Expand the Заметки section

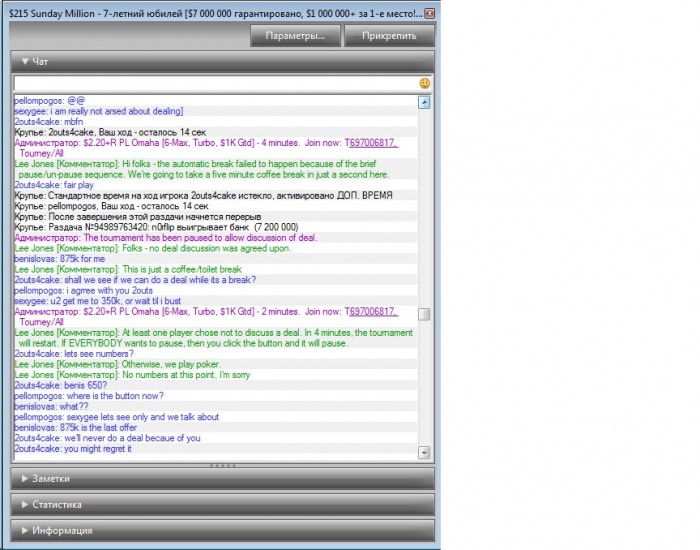(x=222, y=479)
